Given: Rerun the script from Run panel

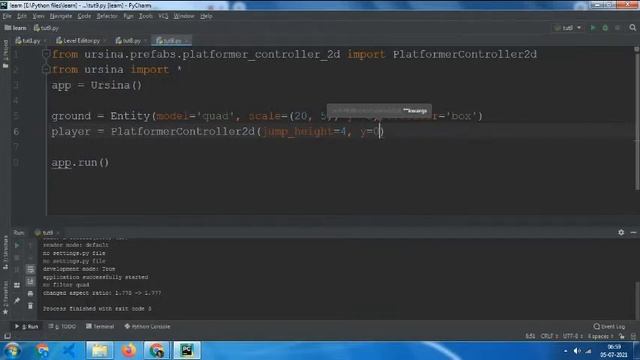Looking at the screenshot, I should (x=17, y=245).
